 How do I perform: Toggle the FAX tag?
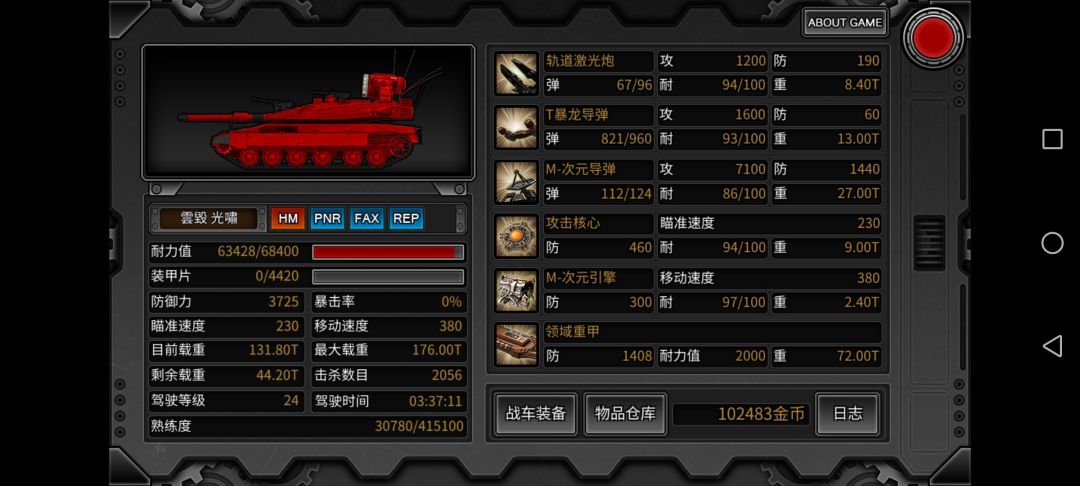click(x=366, y=219)
